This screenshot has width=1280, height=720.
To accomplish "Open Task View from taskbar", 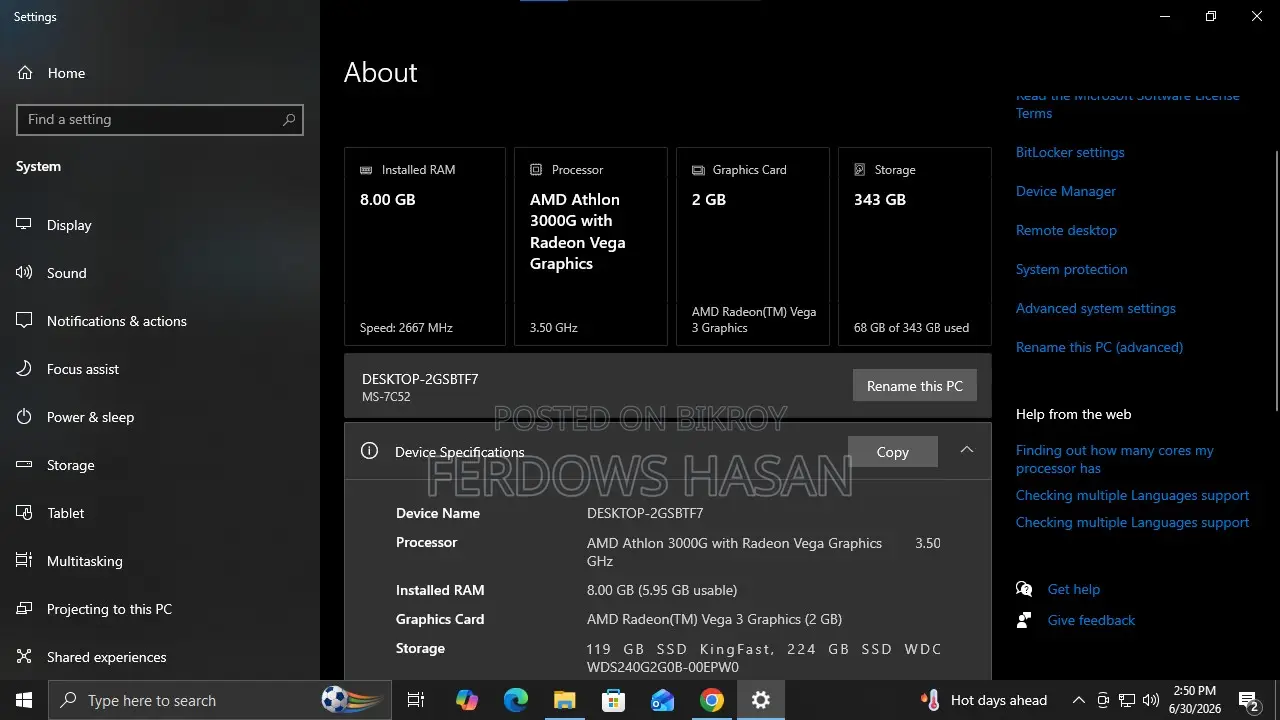I will tap(416, 700).
